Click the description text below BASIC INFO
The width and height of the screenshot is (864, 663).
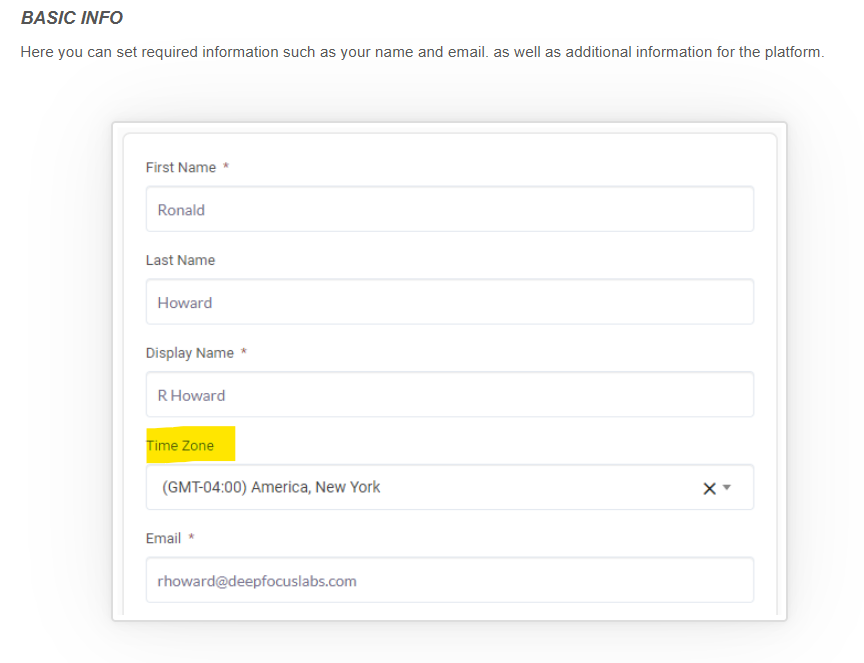[422, 52]
